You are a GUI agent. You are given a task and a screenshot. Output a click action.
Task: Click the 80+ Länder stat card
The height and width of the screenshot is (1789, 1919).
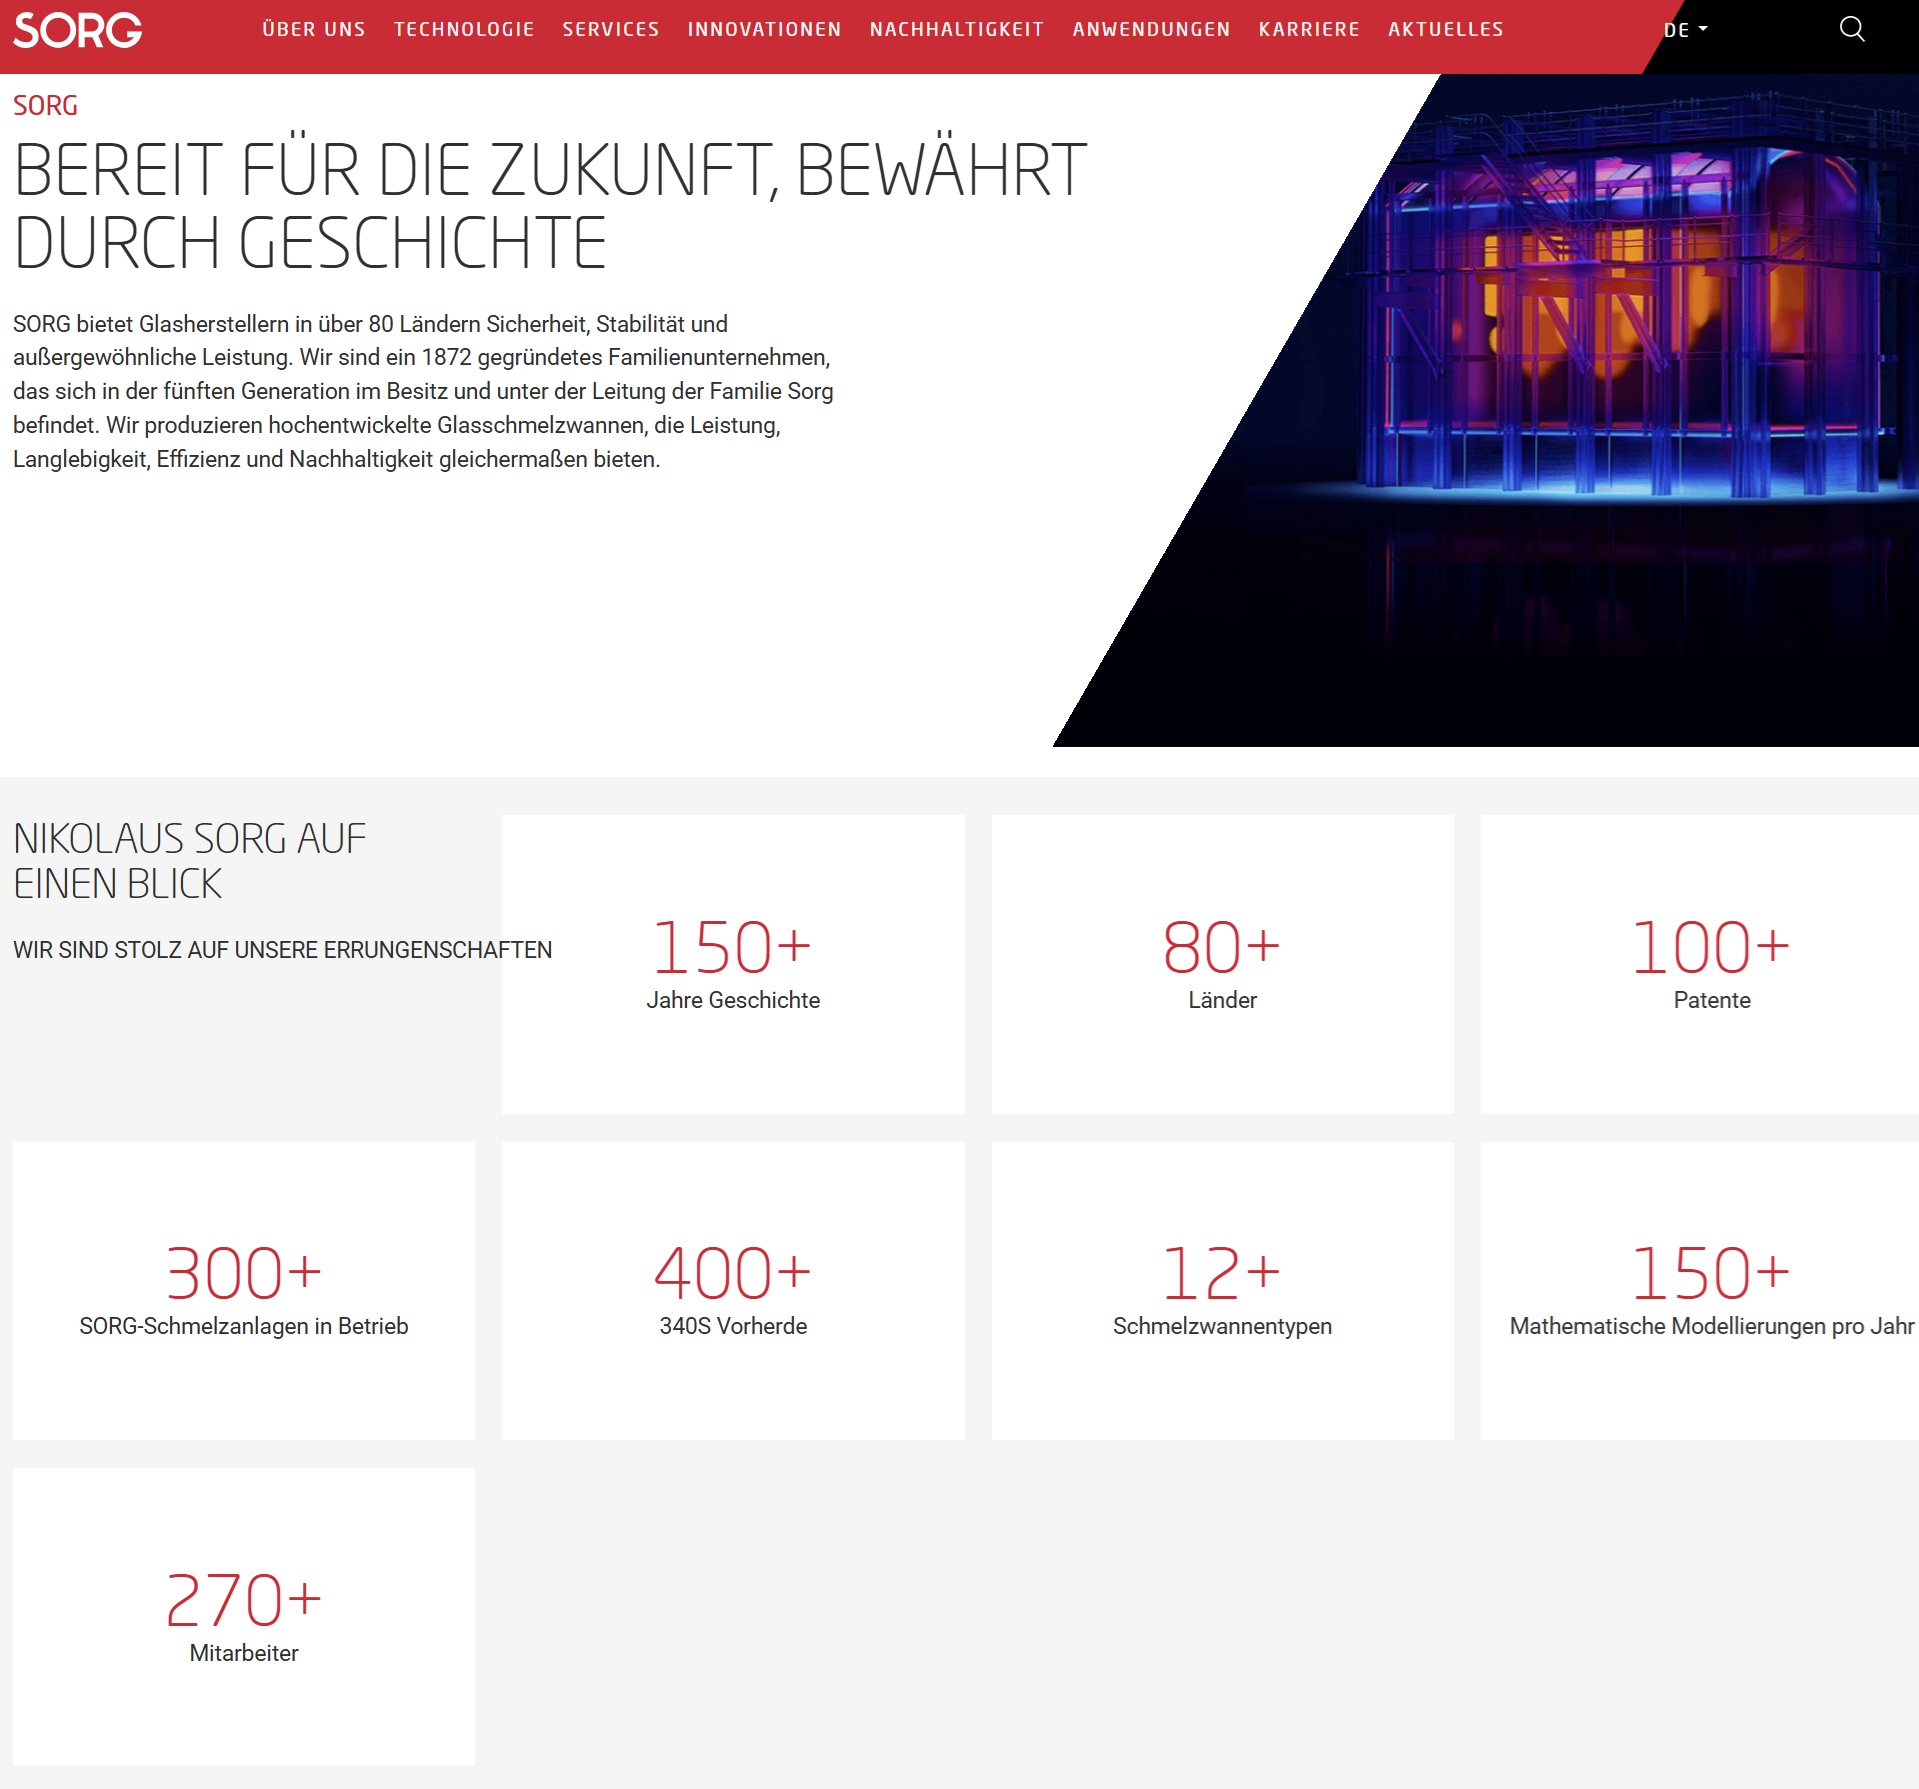[x=1222, y=964]
